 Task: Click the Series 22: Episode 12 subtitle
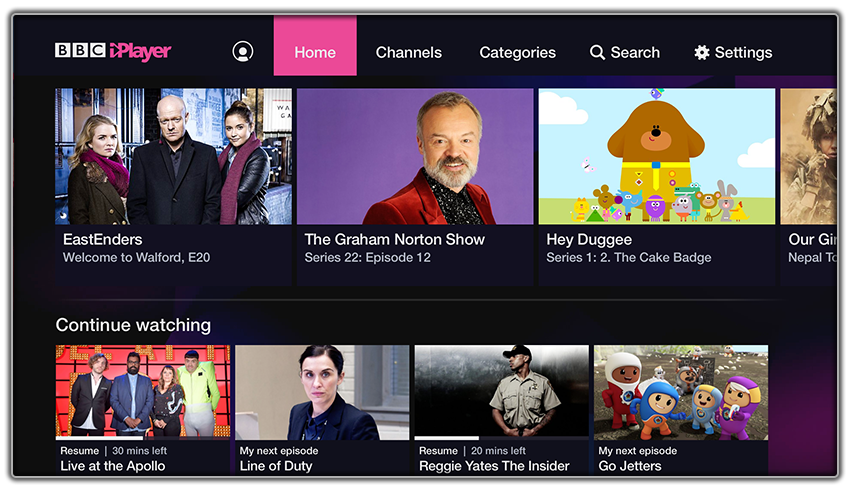[x=368, y=257]
